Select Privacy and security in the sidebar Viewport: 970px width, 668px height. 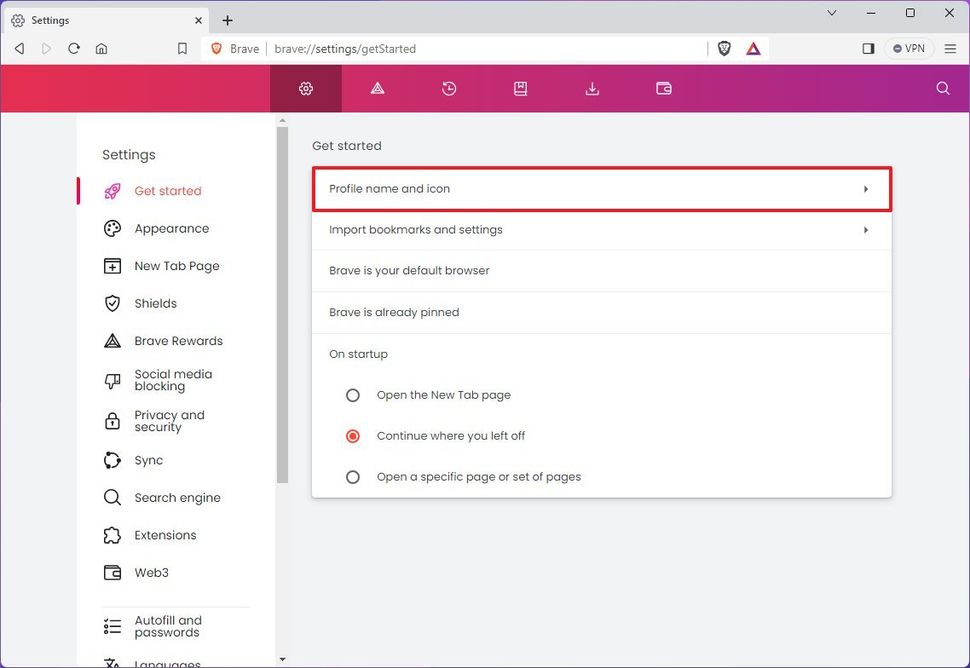(x=169, y=420)
